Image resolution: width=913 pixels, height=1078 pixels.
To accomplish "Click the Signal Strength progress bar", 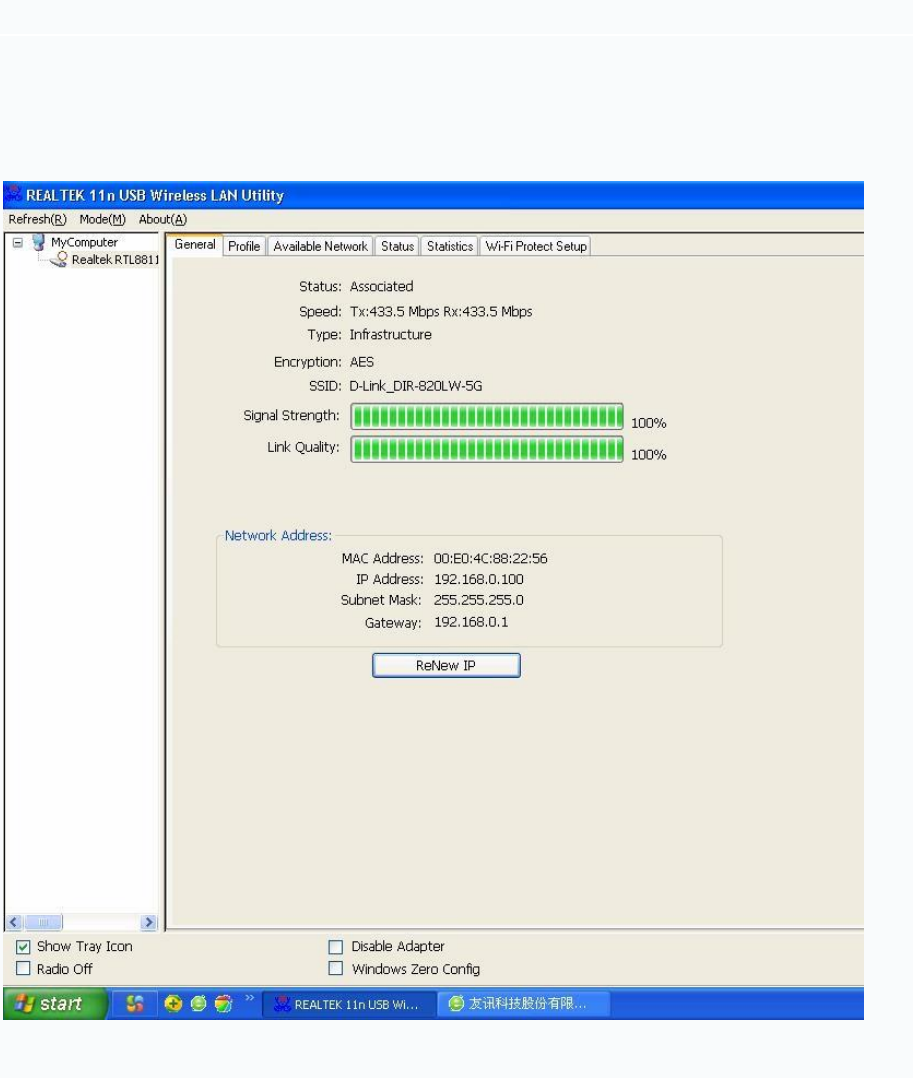I will pyautogui.click(x=487, y=417).
